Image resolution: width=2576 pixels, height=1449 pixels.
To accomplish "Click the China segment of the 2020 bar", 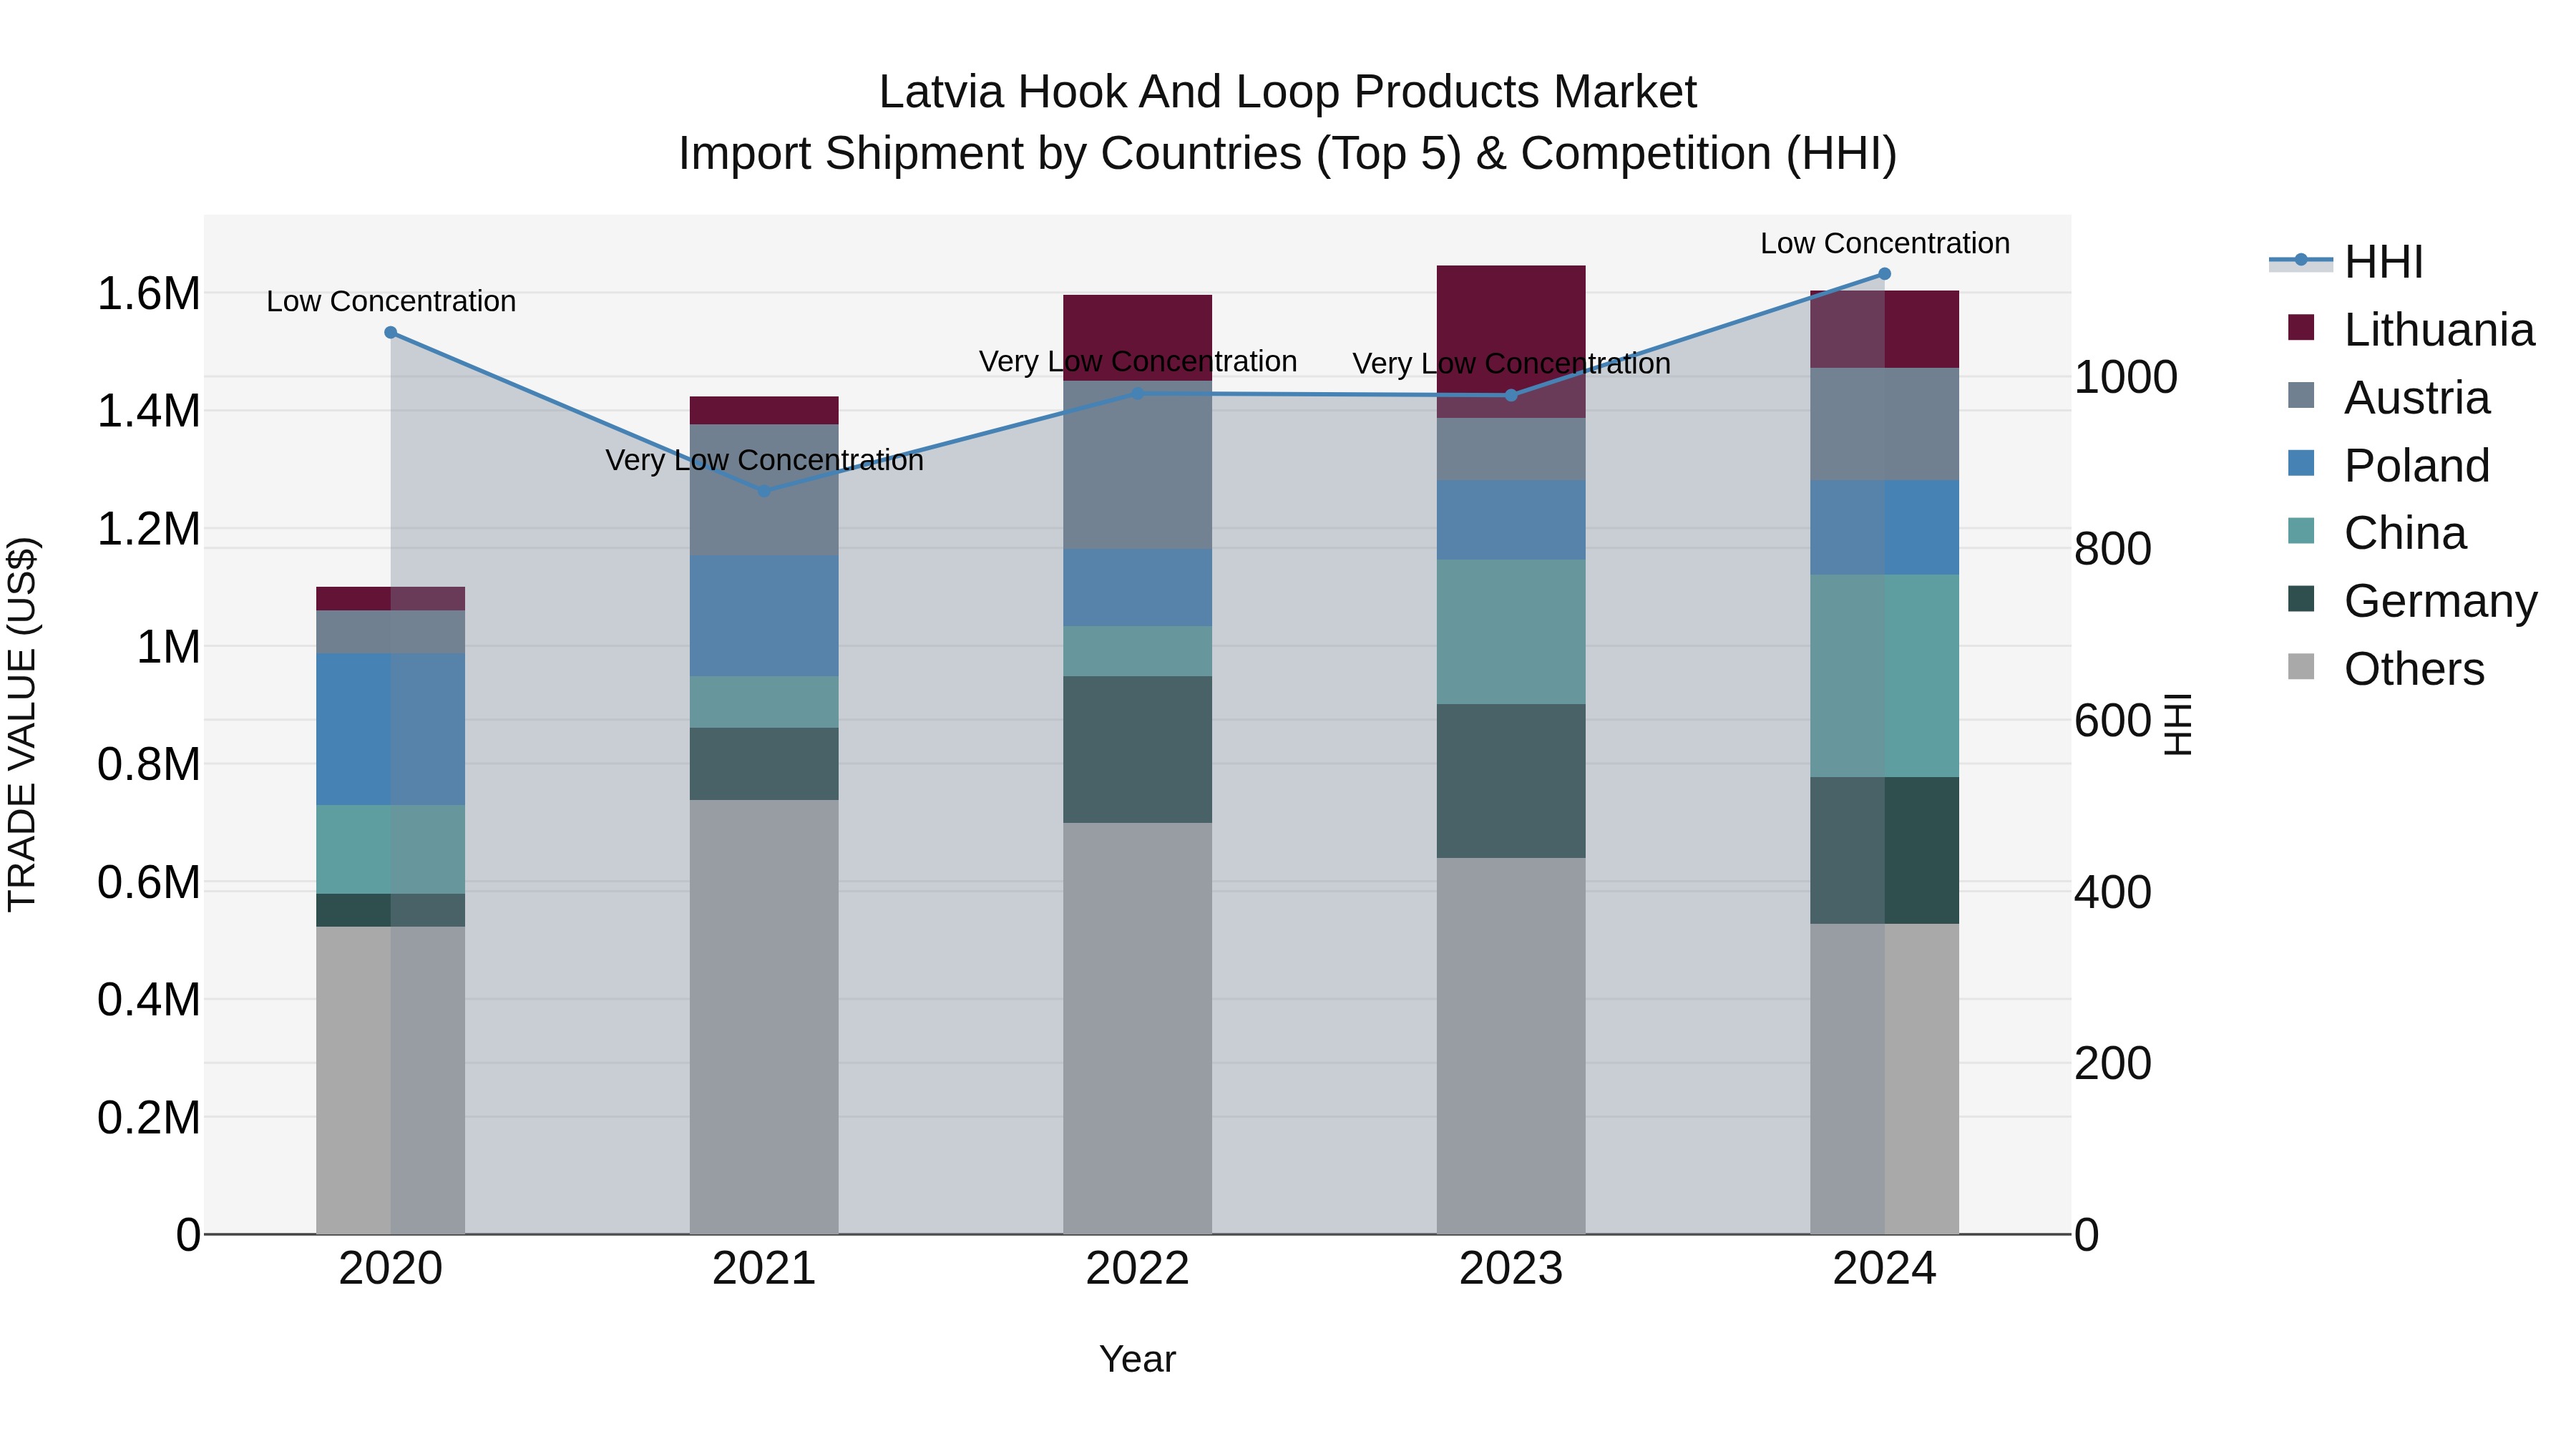I will click(391, 849).
